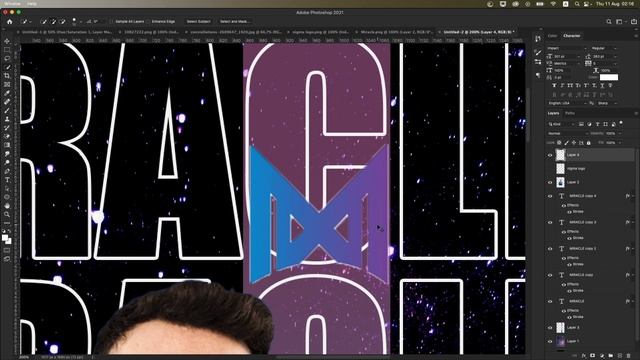This screenshot has width=640, height=360.
Task: Click the macOS Spotlight search icon
Action: click(x=577, y=4)
